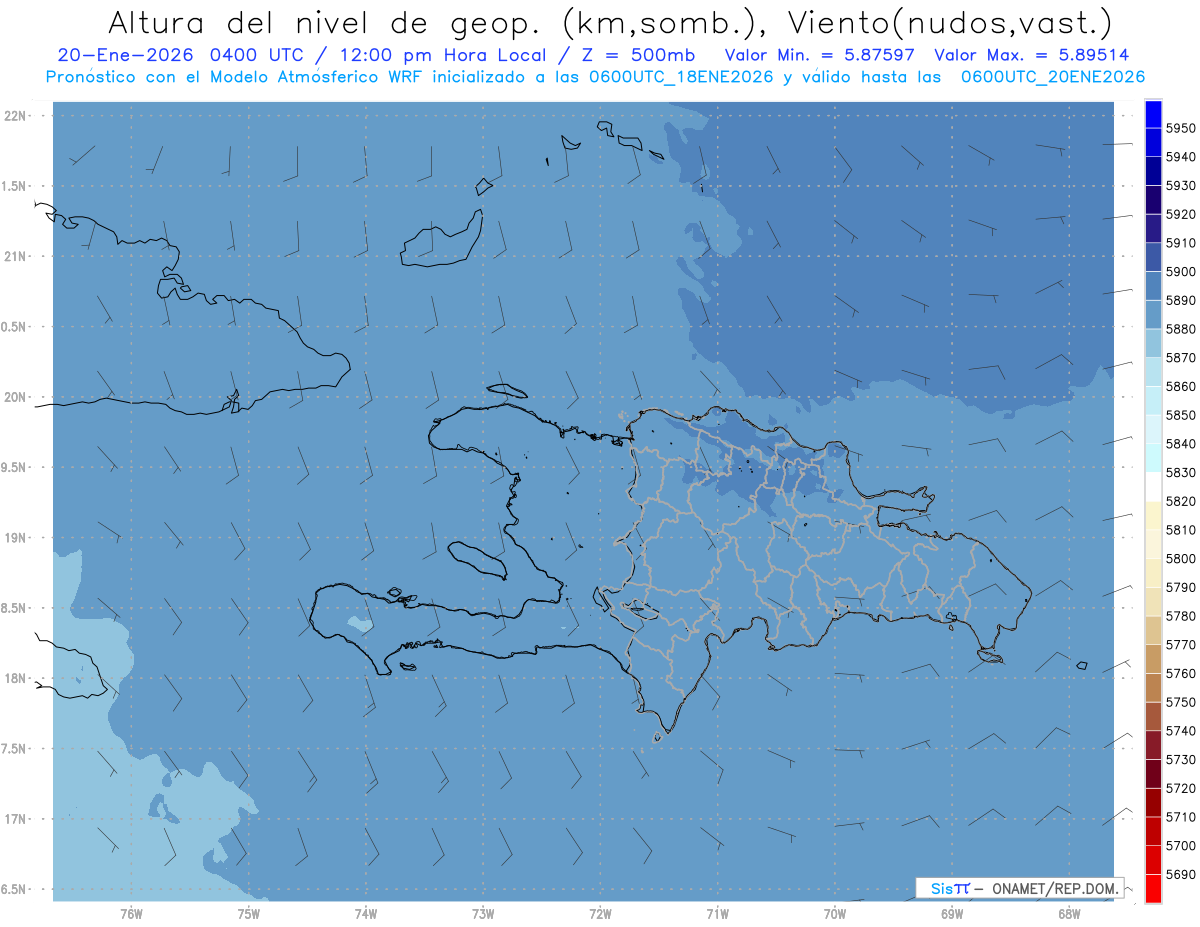Screen dimensions: 1200x927
Task: Select color bar segment between 5880 and 5890
Action: click(1153, 314)
